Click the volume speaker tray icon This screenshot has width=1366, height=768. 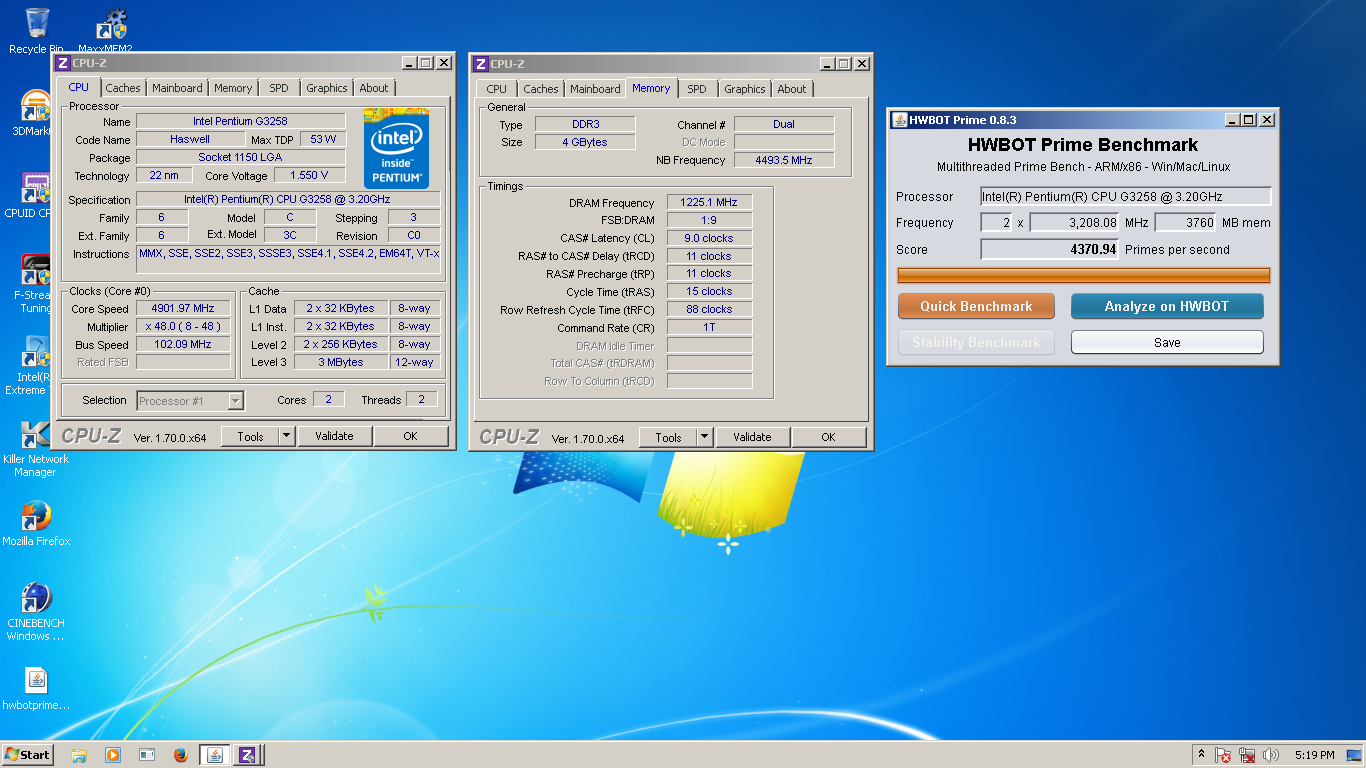point(1271,755)
